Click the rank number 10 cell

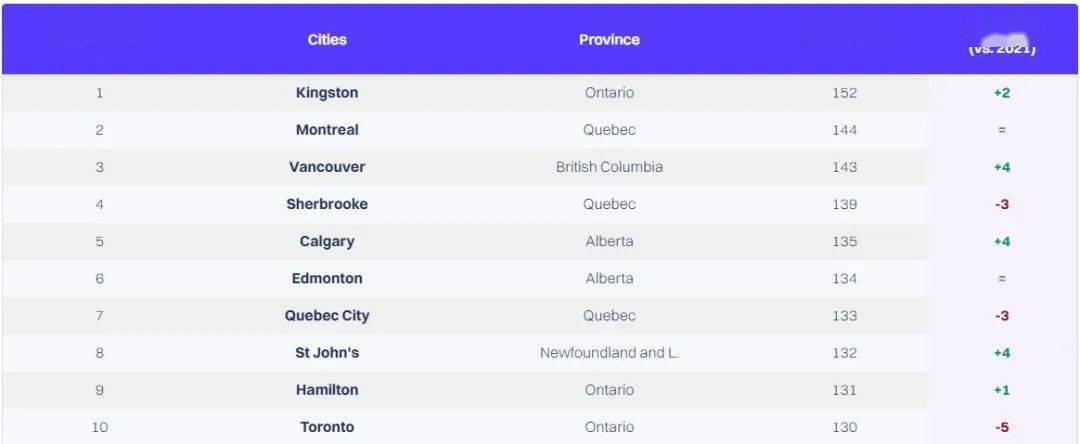99,427
